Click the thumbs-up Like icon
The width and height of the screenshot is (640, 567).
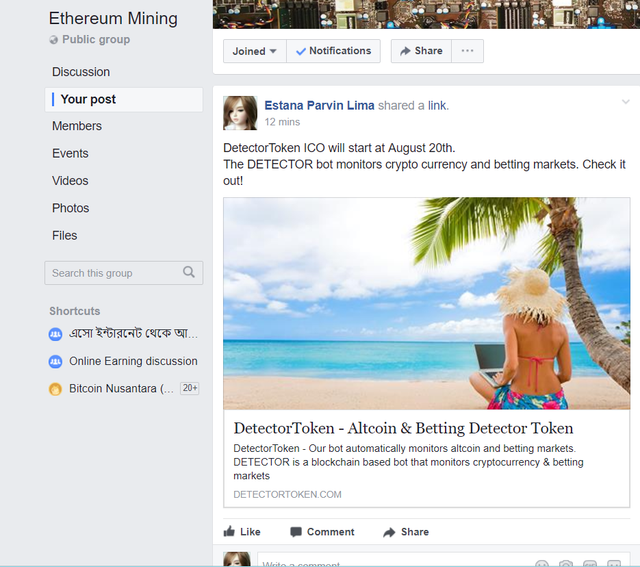pos(229,531)
